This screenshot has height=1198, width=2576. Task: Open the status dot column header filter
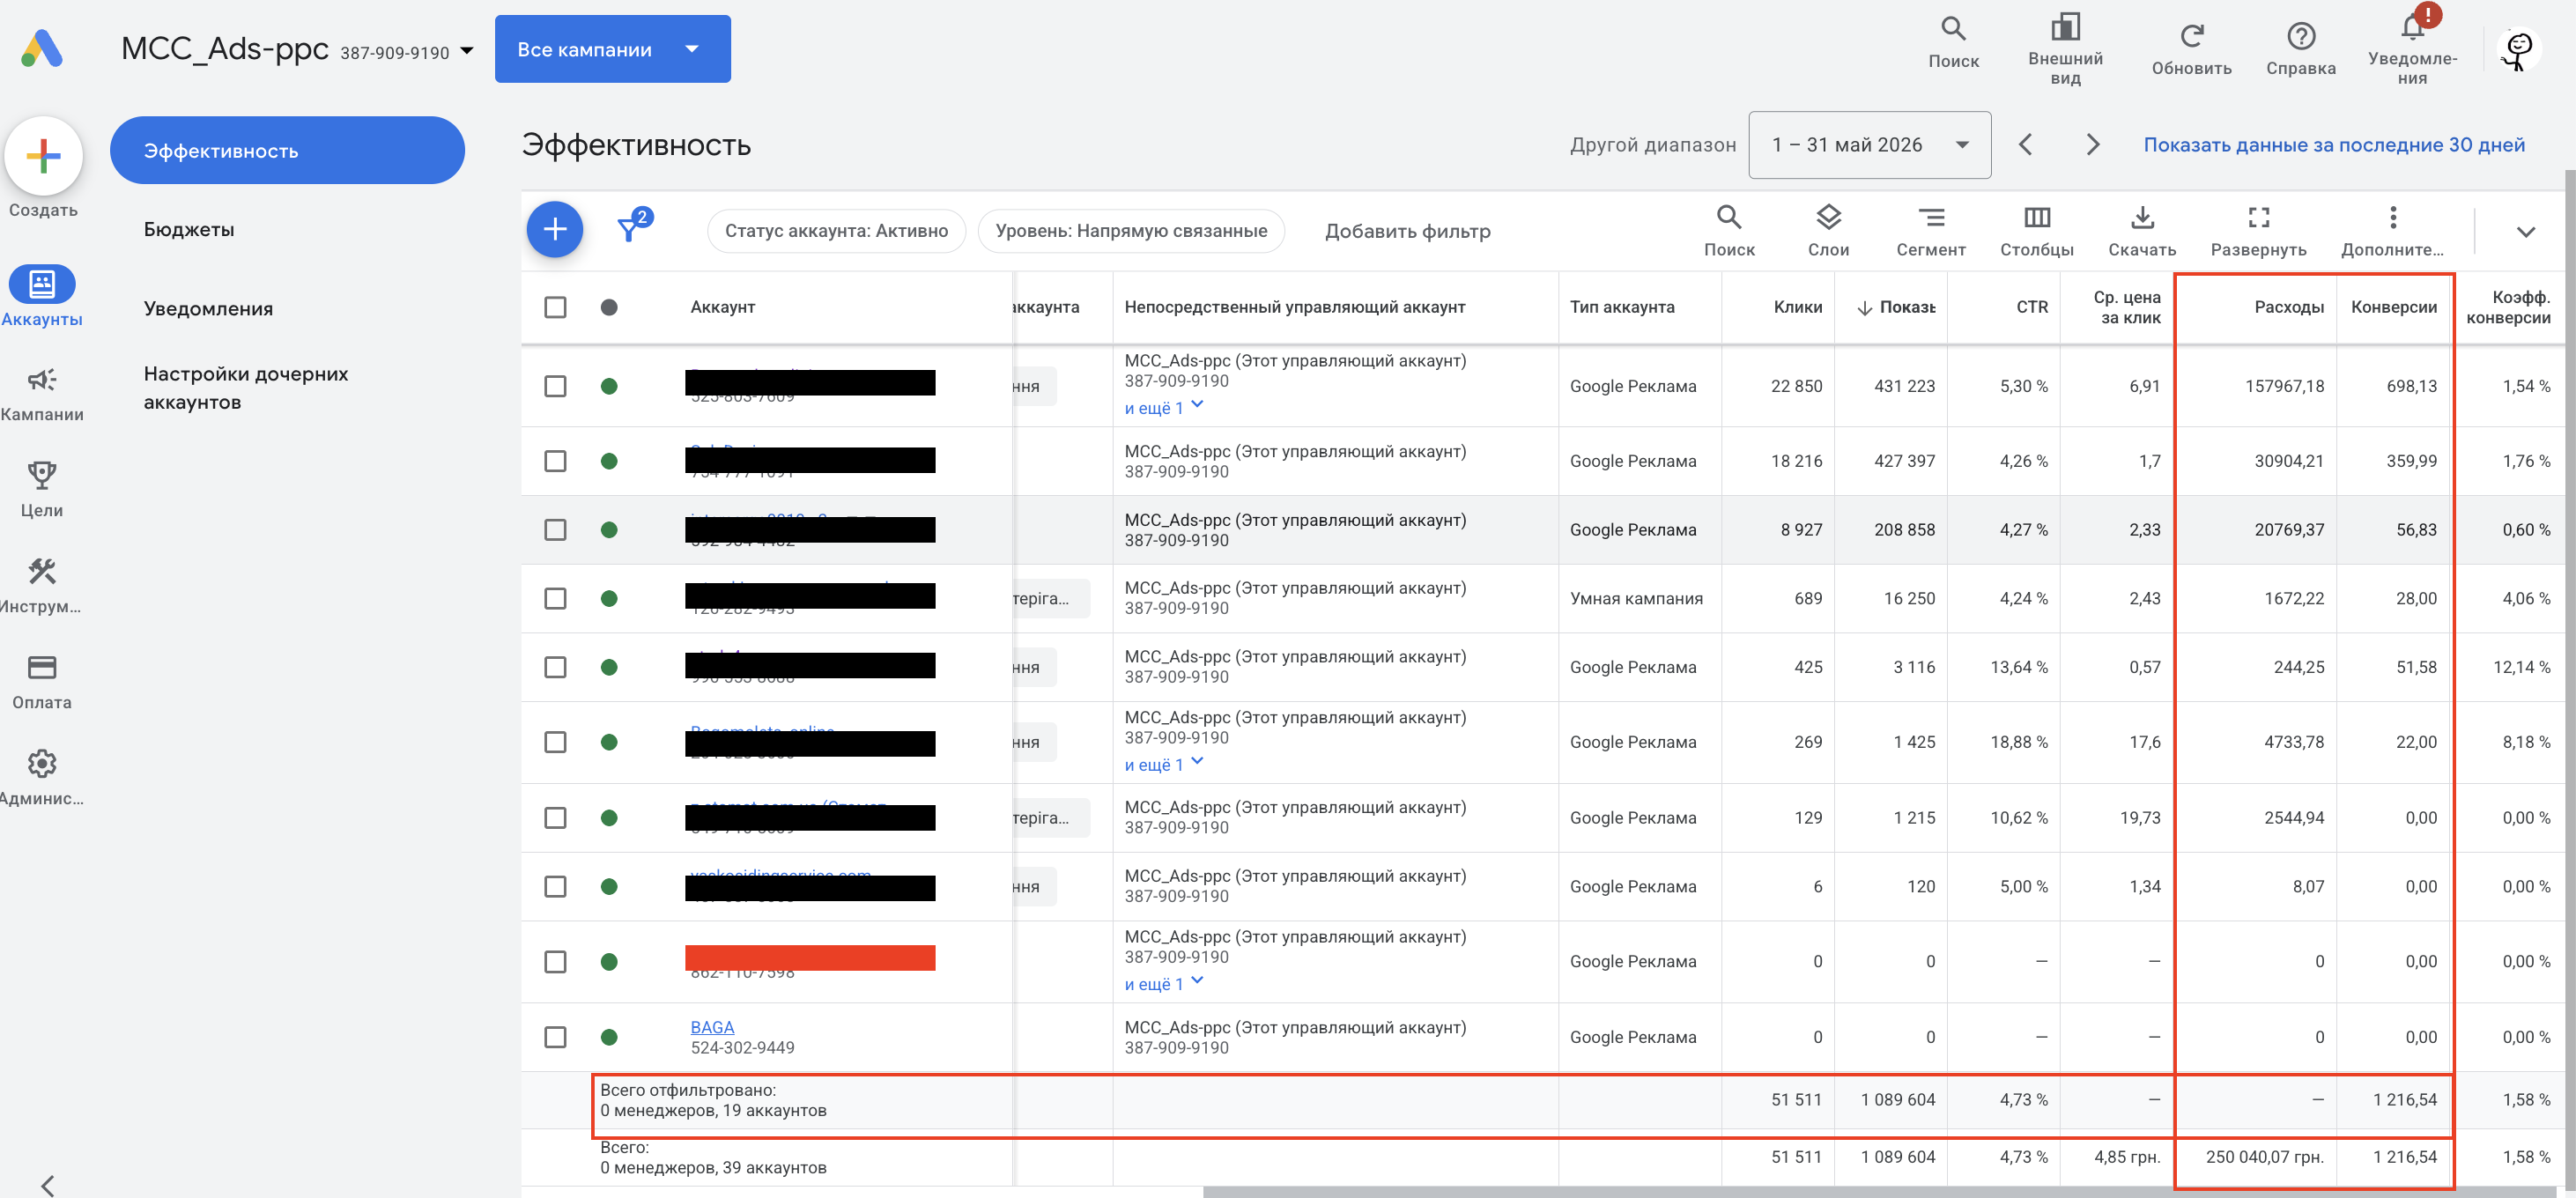coord(609,307)
